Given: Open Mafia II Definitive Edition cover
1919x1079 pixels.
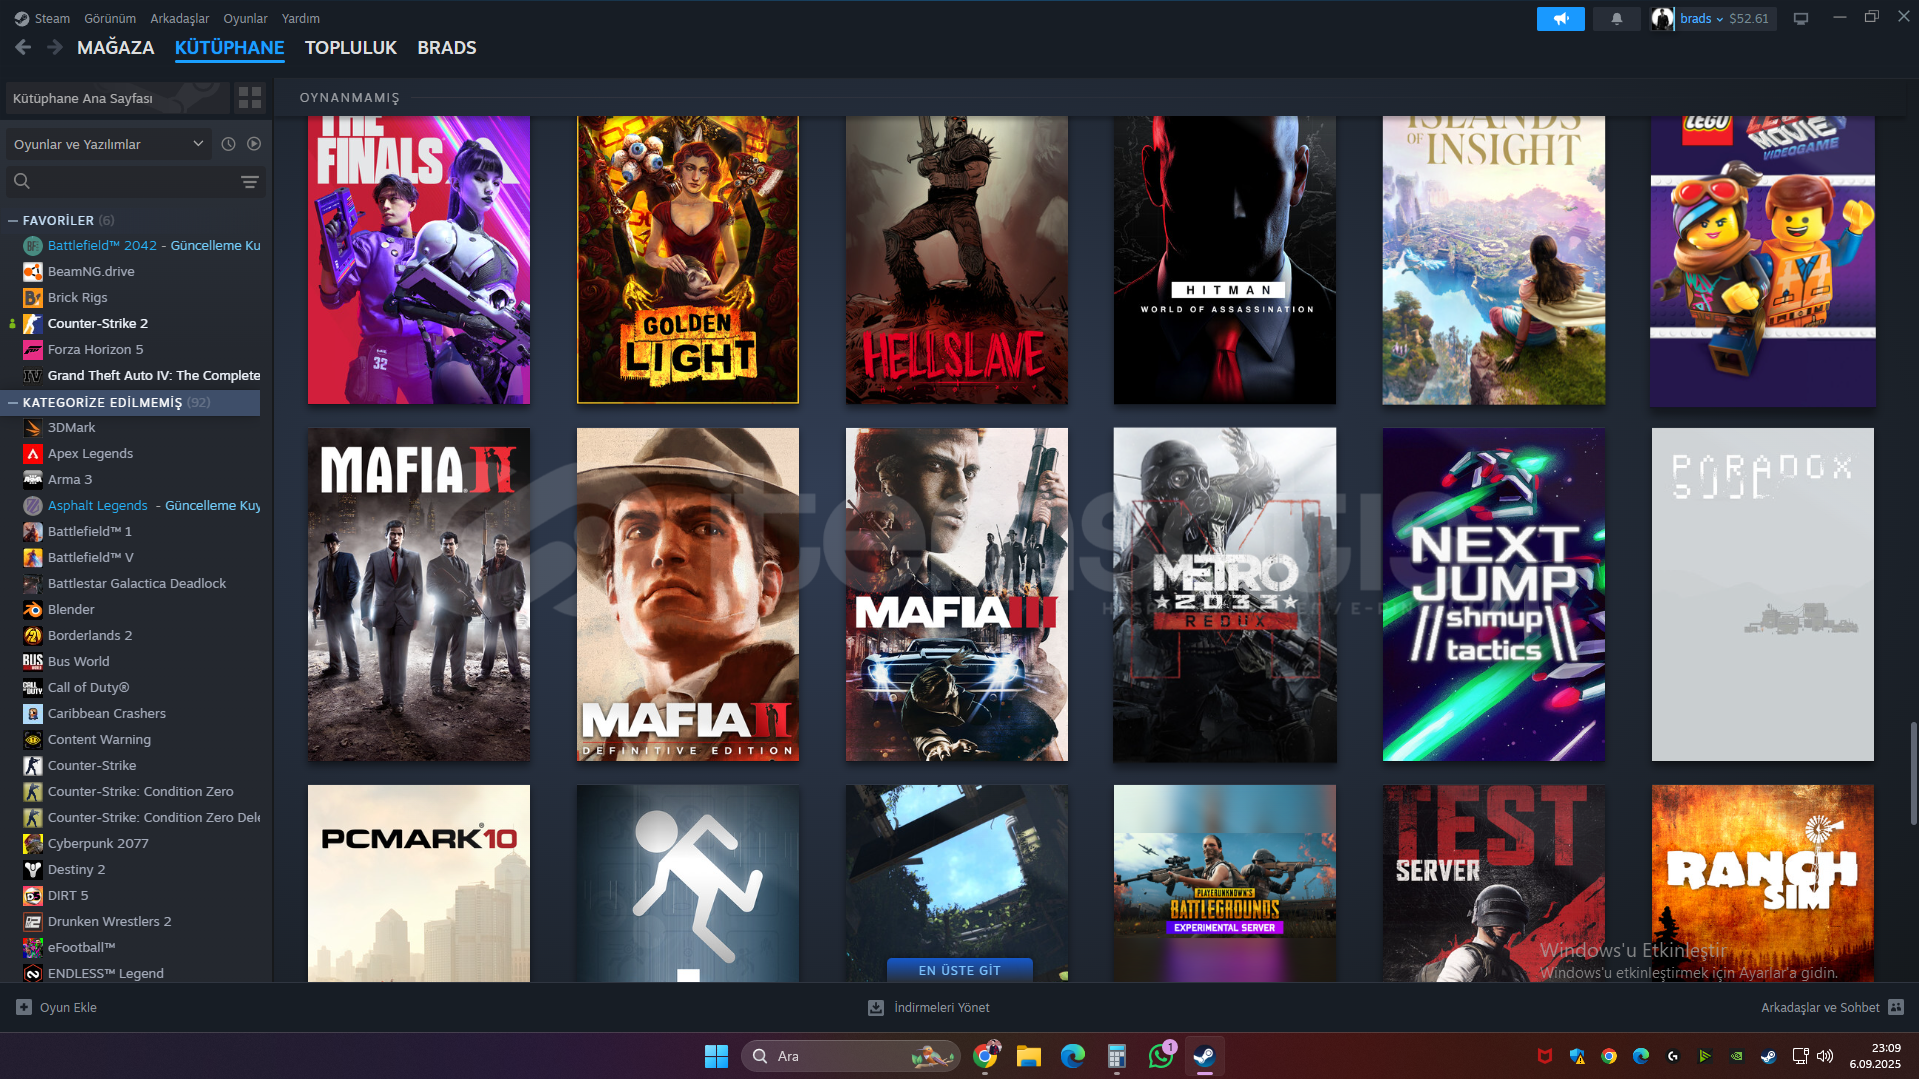Looking at the screenshot, I should tap(688, 595).
